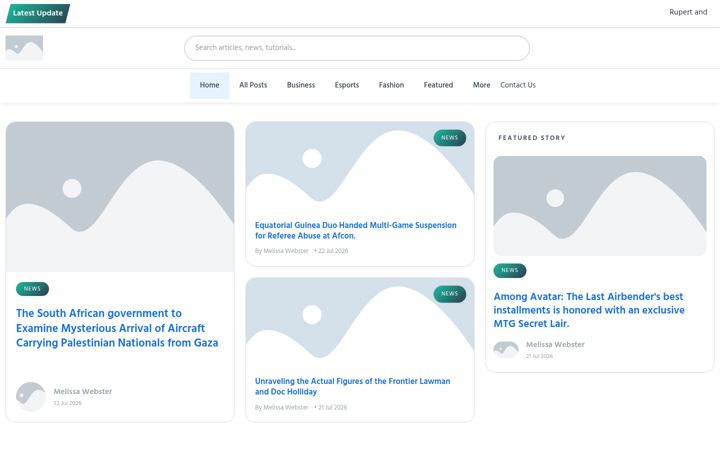Click the Latest Update badge
720x450 pixels.
38,13
